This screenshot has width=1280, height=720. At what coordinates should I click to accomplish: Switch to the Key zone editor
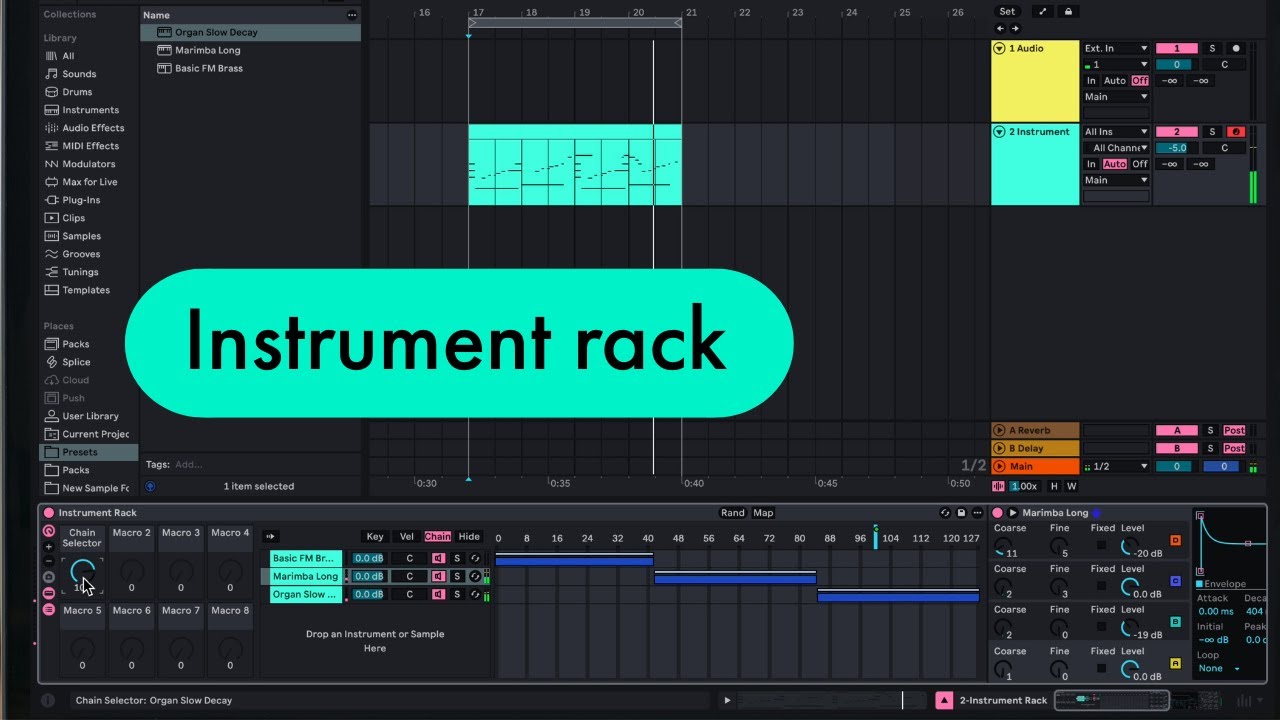point(375,537)
